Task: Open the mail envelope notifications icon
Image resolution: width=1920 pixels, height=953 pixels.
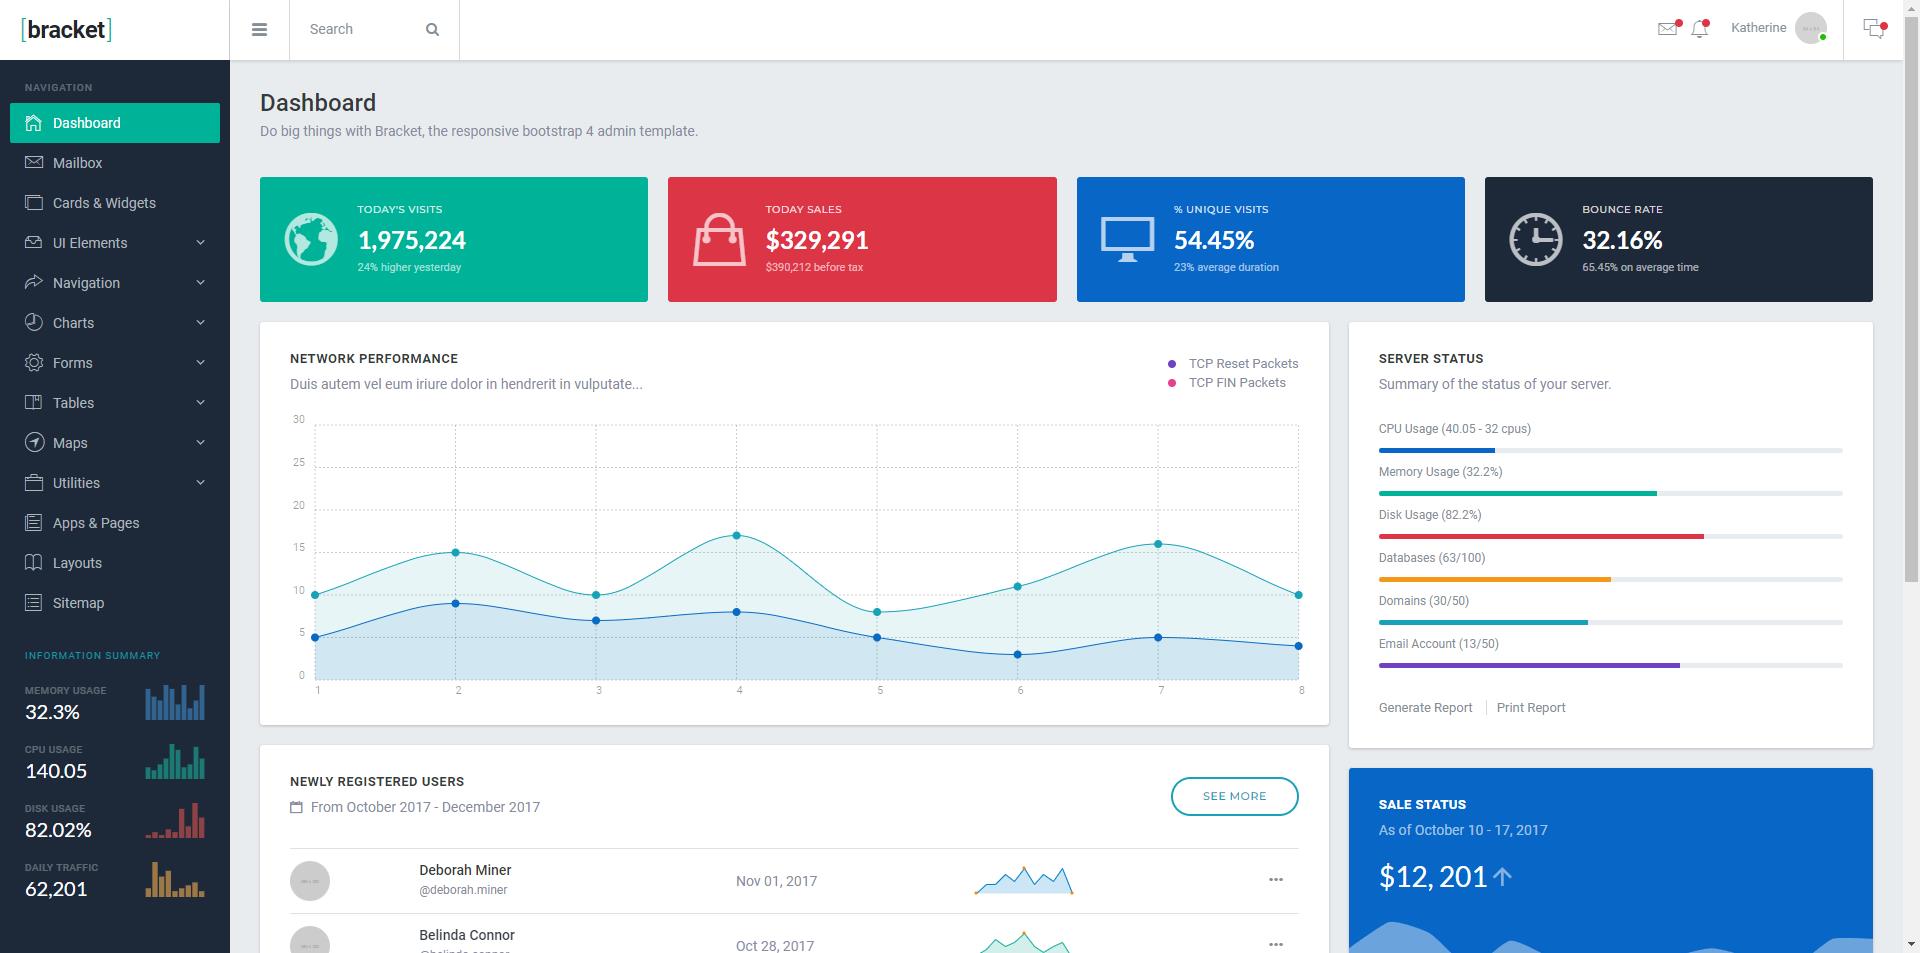Action: click(x=1668, y=29)
